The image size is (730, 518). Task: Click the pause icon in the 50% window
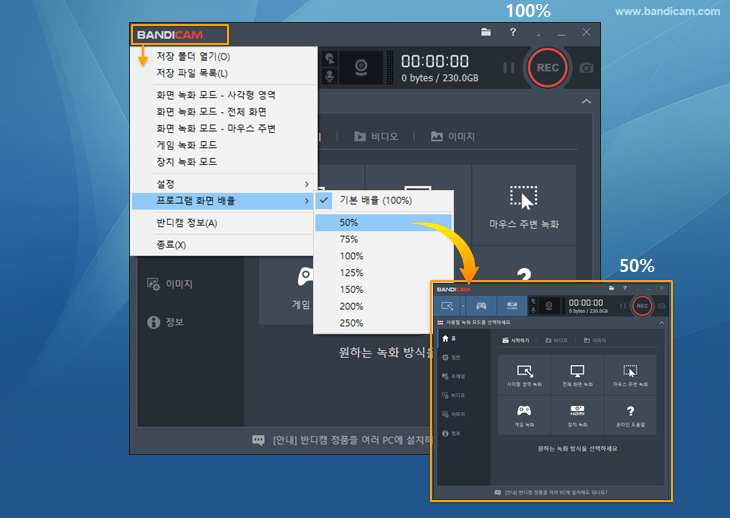622,306
